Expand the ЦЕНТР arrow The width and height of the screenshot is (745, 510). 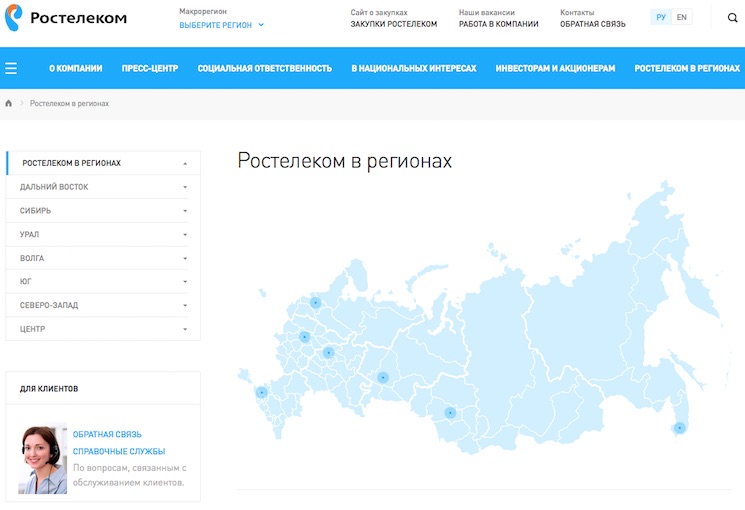[x=185, y=329]
